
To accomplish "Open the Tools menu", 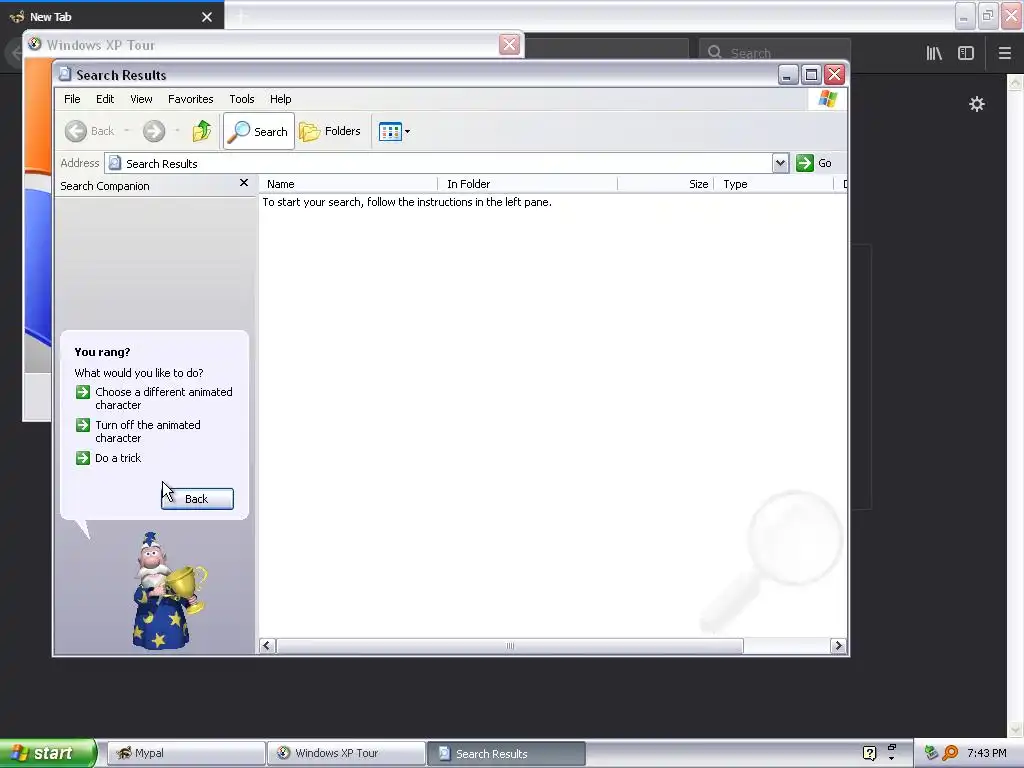I will click(x=242, y=99).
